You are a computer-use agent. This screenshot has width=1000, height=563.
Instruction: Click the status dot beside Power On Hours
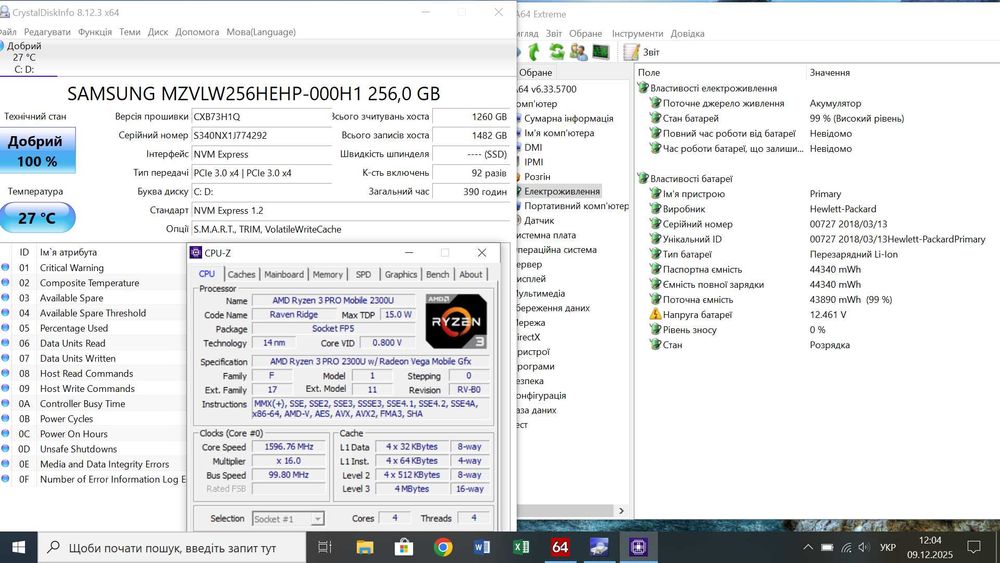pyautogui.click(x=5, y=434)
